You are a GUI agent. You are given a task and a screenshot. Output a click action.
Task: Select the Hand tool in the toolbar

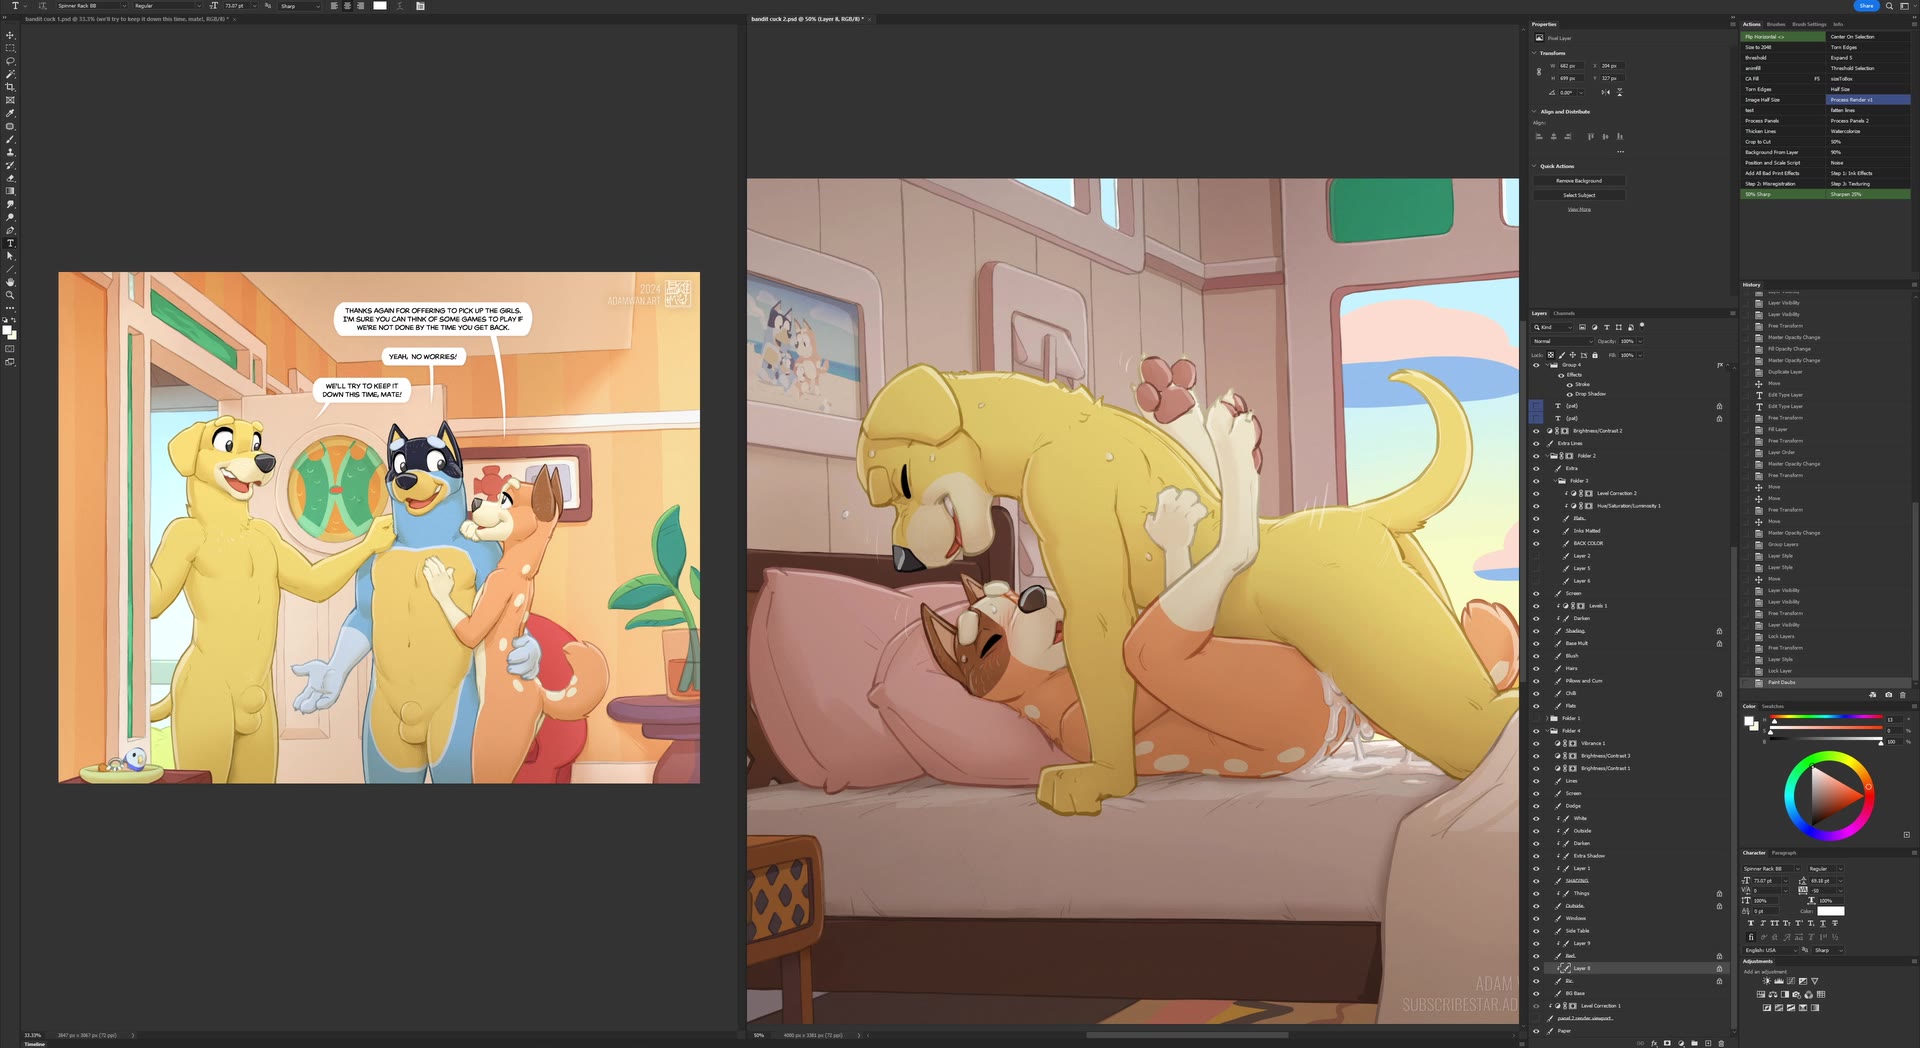pyautogui.click(x=10, y=282)
